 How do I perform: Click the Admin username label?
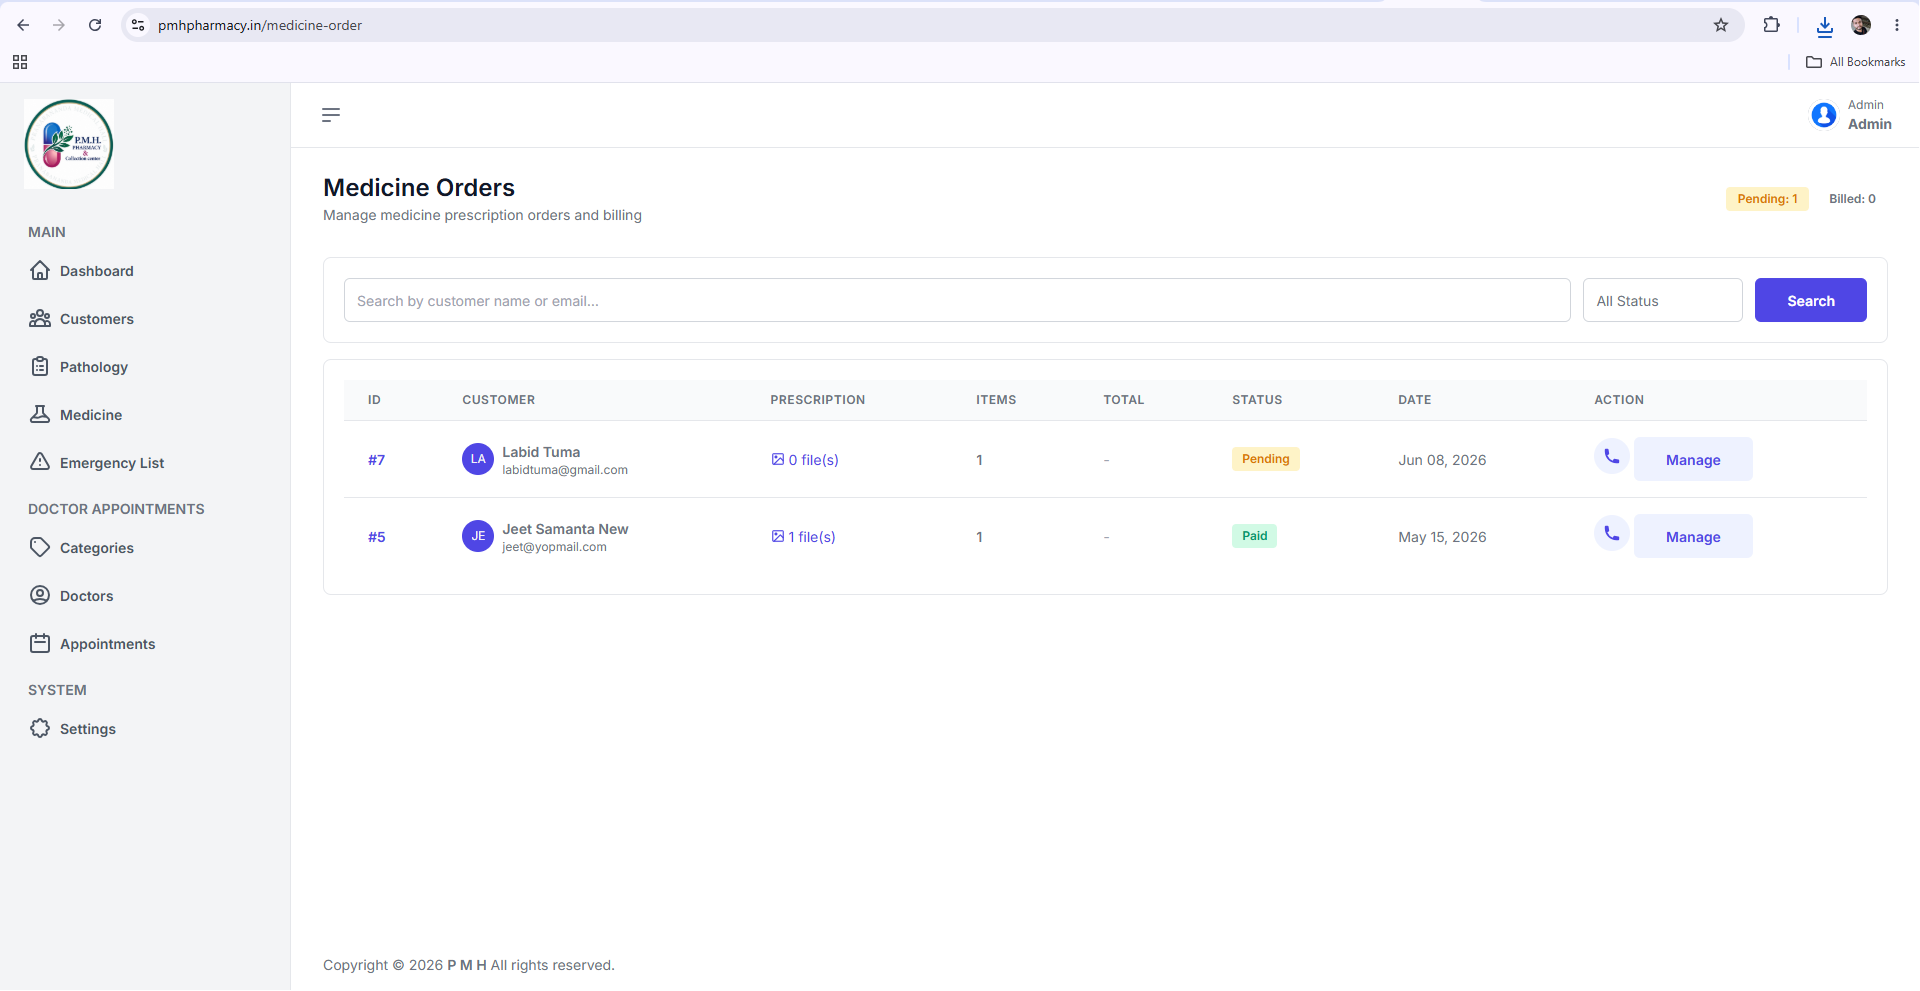tap(1869, 124)
